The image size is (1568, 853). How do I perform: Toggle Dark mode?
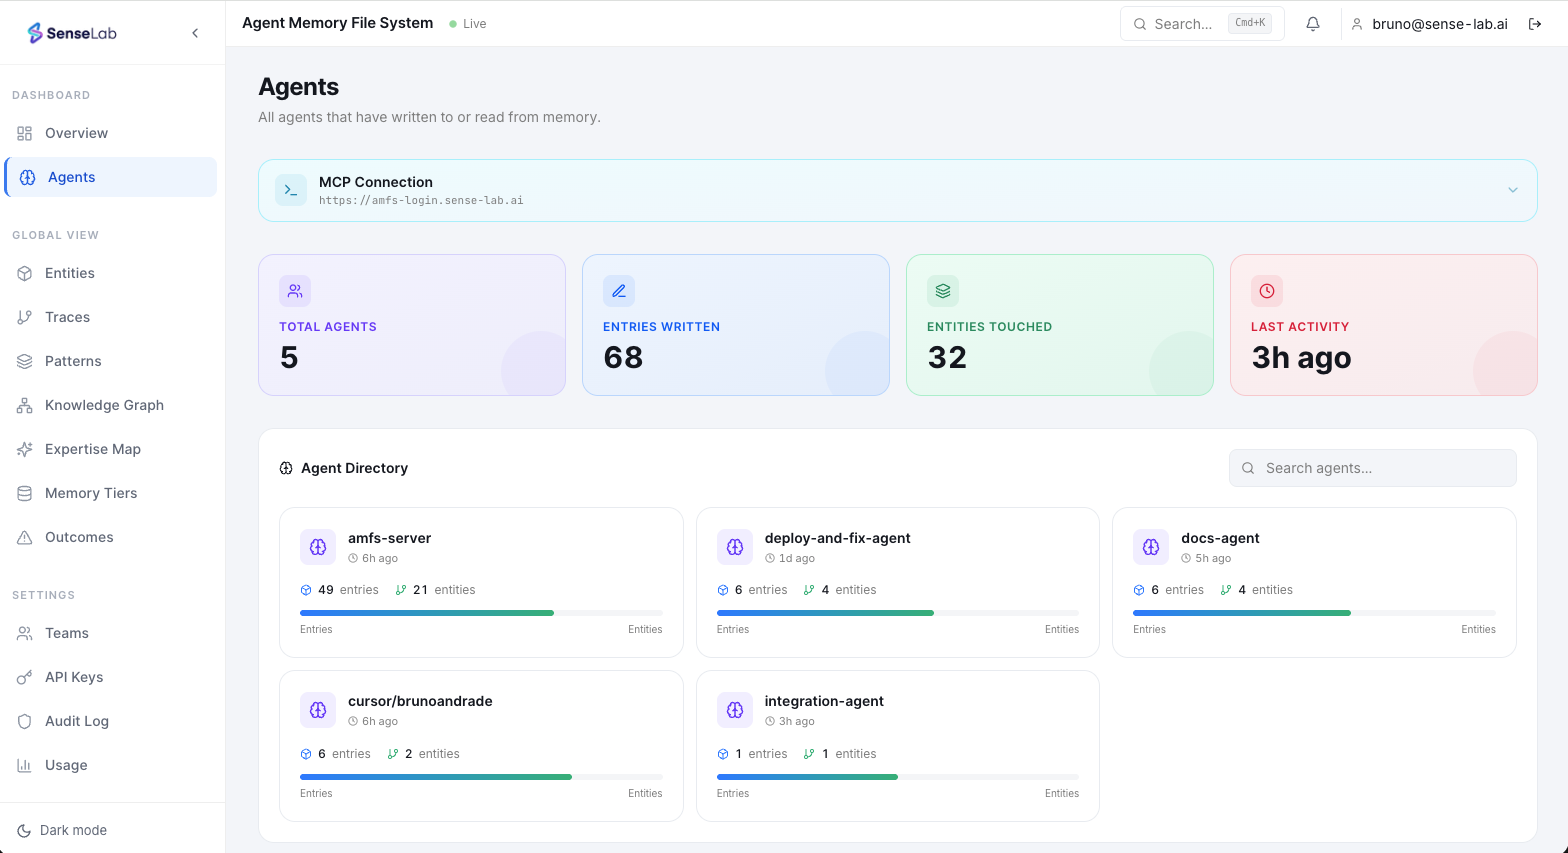point(62,830)
